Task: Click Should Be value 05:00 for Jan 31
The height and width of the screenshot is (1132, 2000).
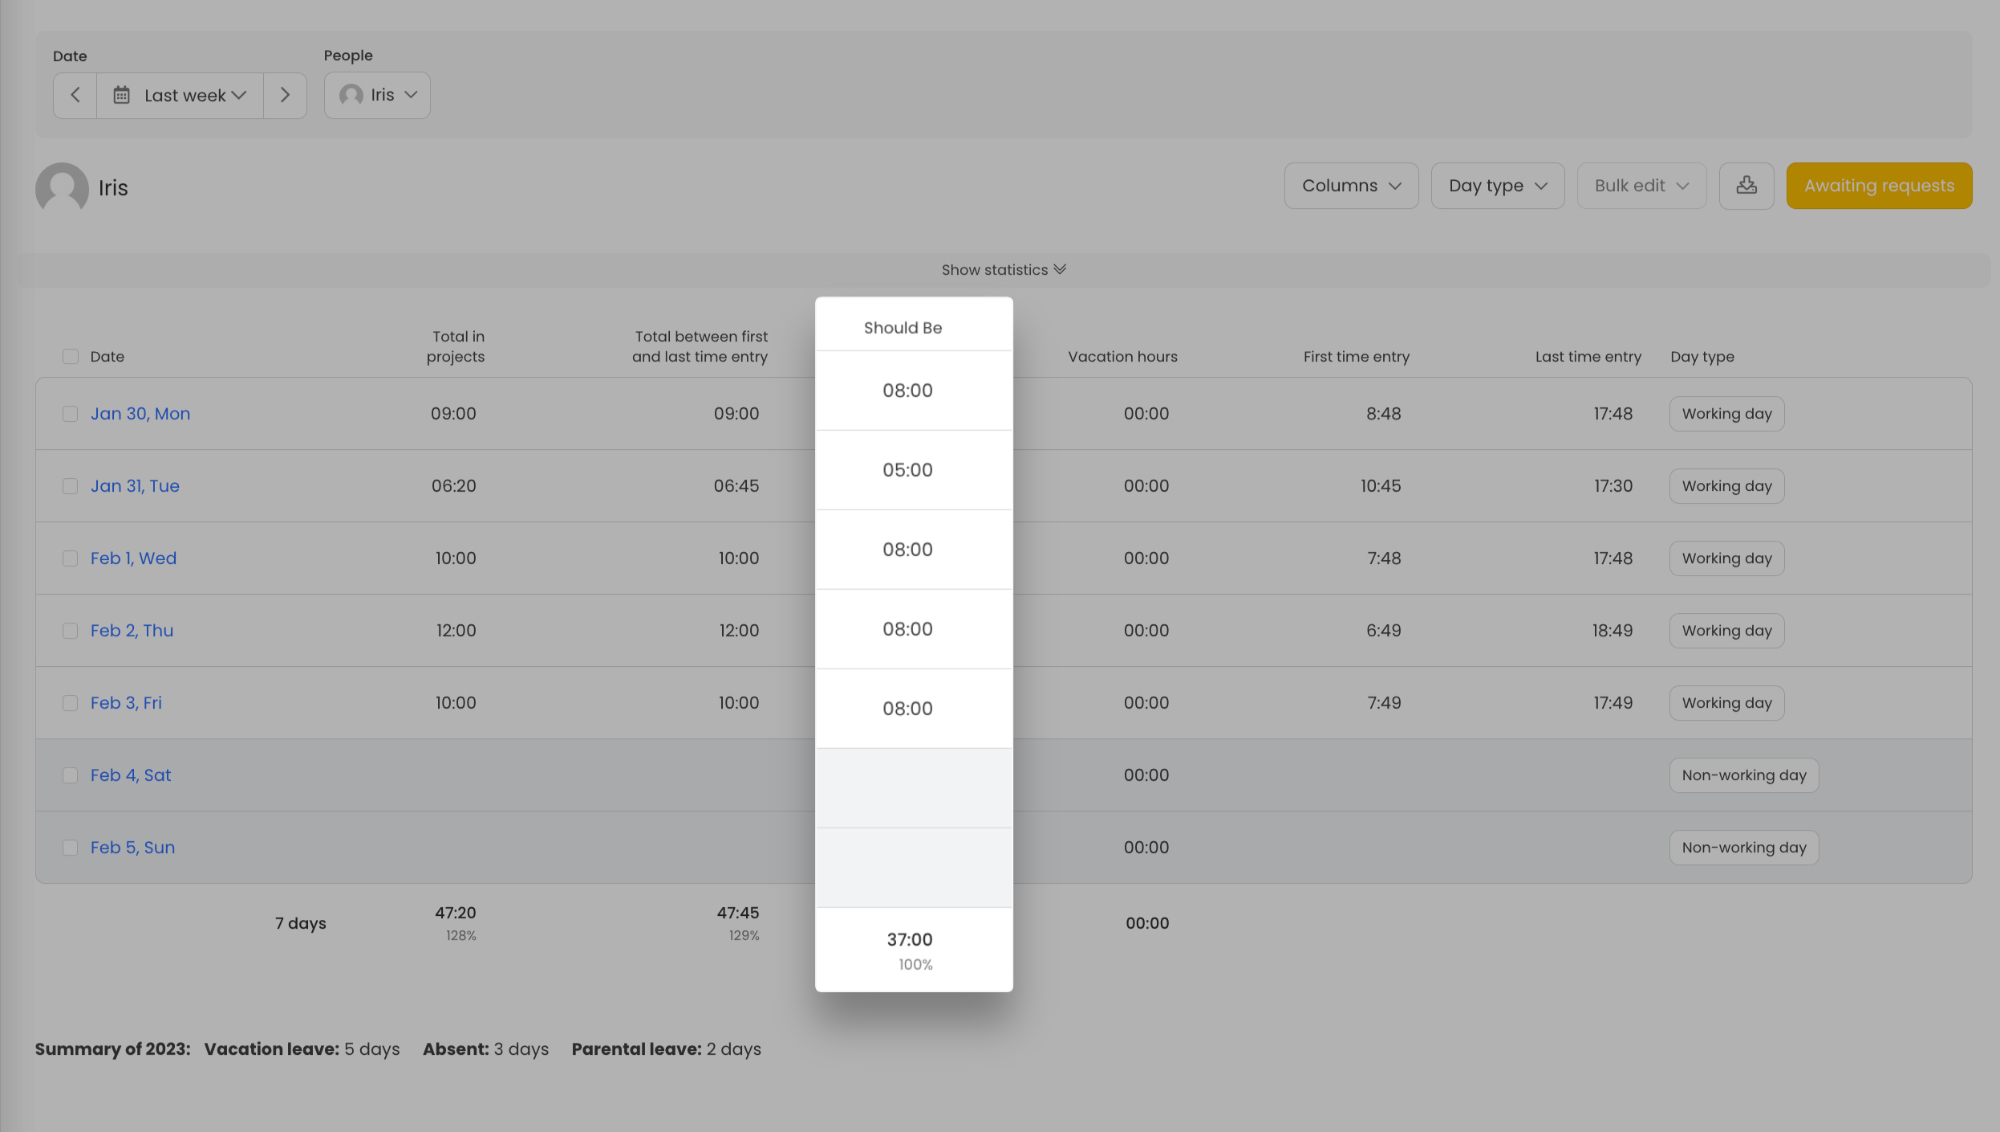Action: [907, 470]
